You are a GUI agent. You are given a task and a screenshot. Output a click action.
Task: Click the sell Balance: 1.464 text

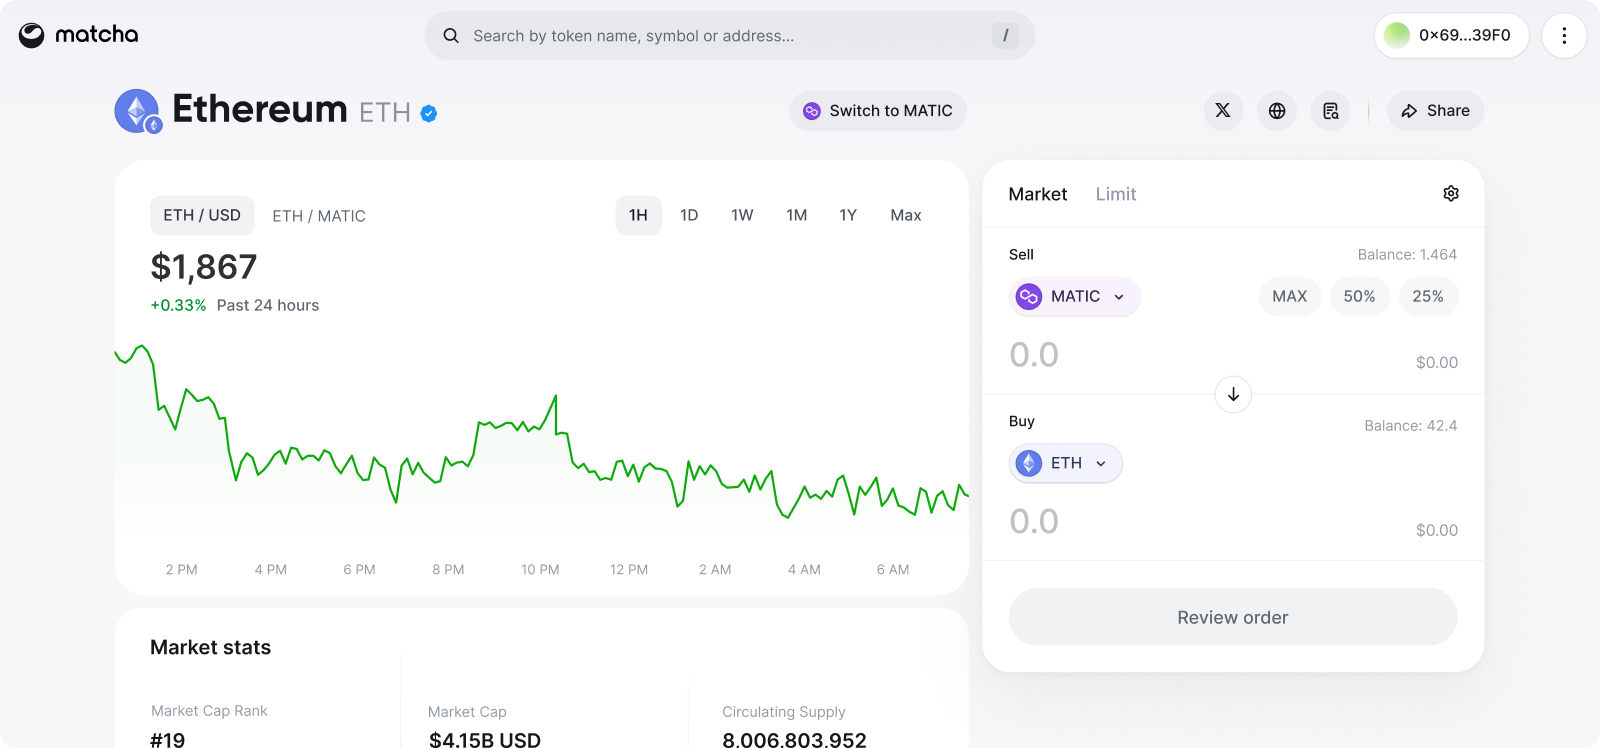pyautogui.click(x=1407, y=255)
